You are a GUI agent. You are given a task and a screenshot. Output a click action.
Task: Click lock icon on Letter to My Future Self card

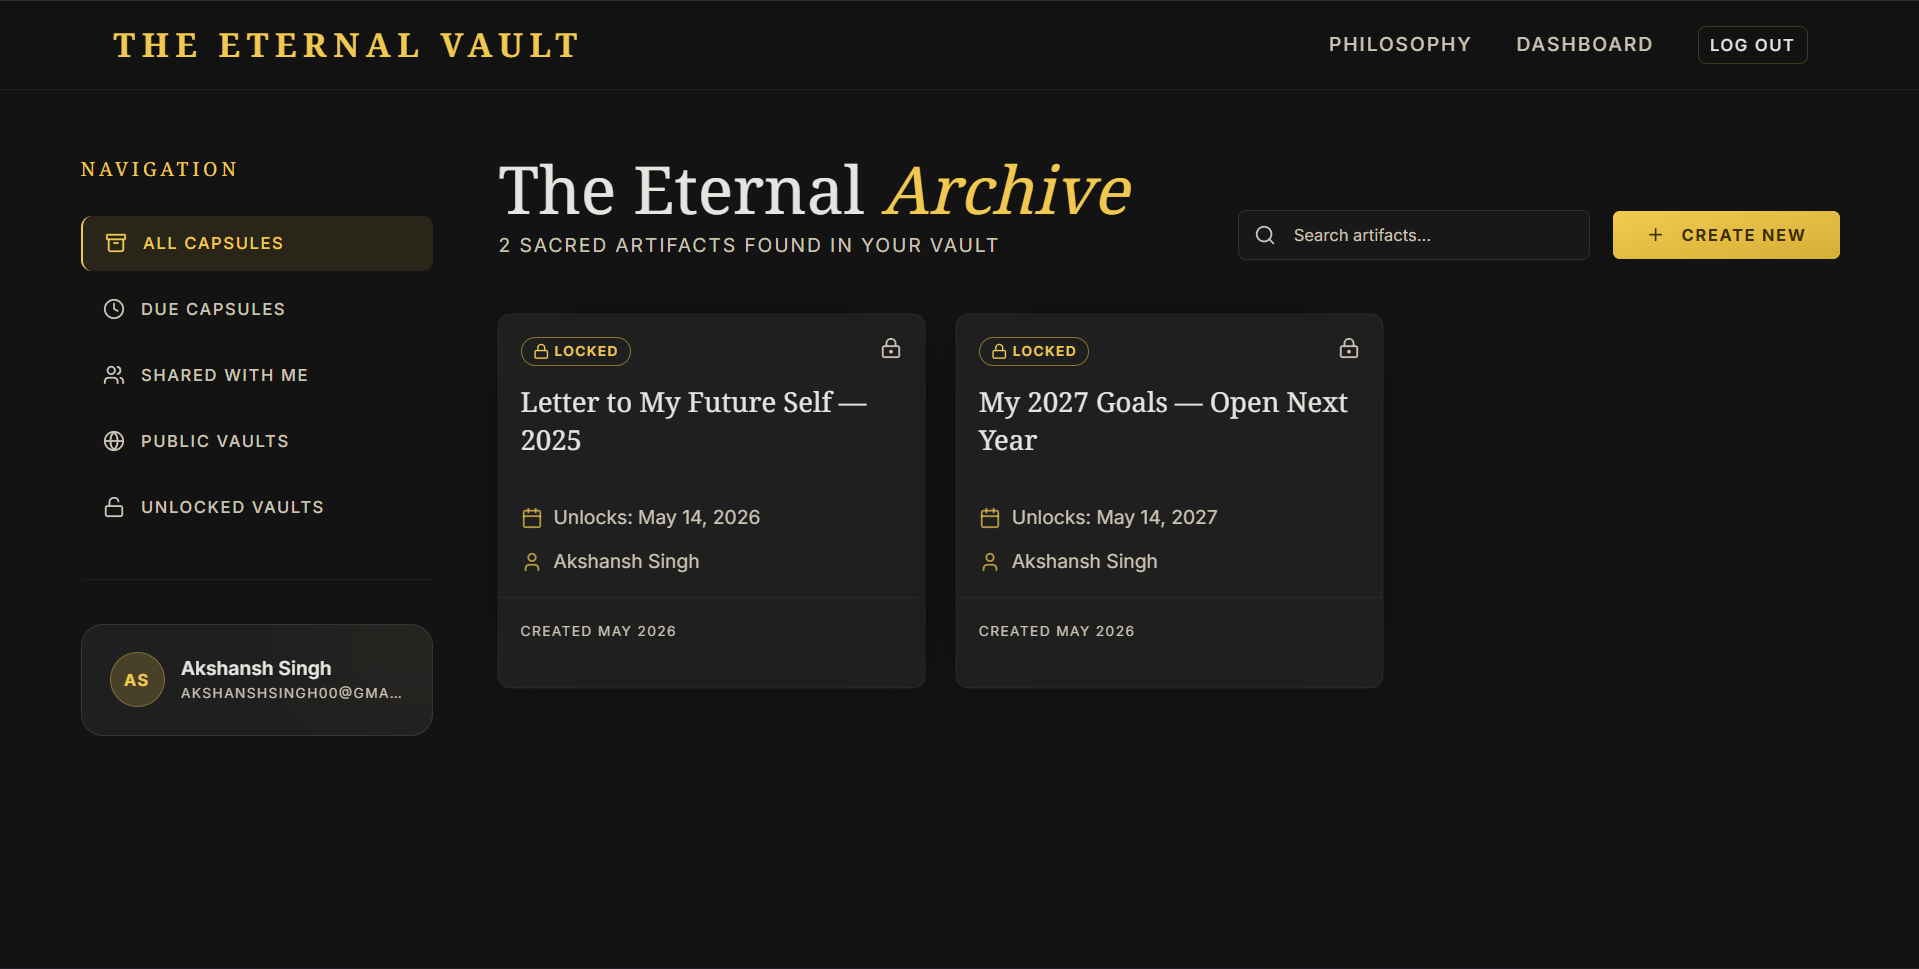[891, 348]
